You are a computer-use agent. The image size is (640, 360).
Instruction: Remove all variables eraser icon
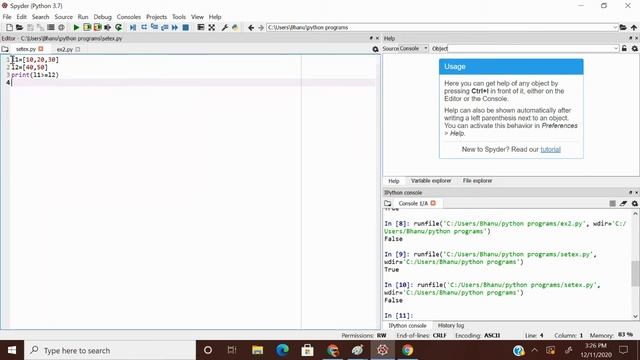(623, 203)
